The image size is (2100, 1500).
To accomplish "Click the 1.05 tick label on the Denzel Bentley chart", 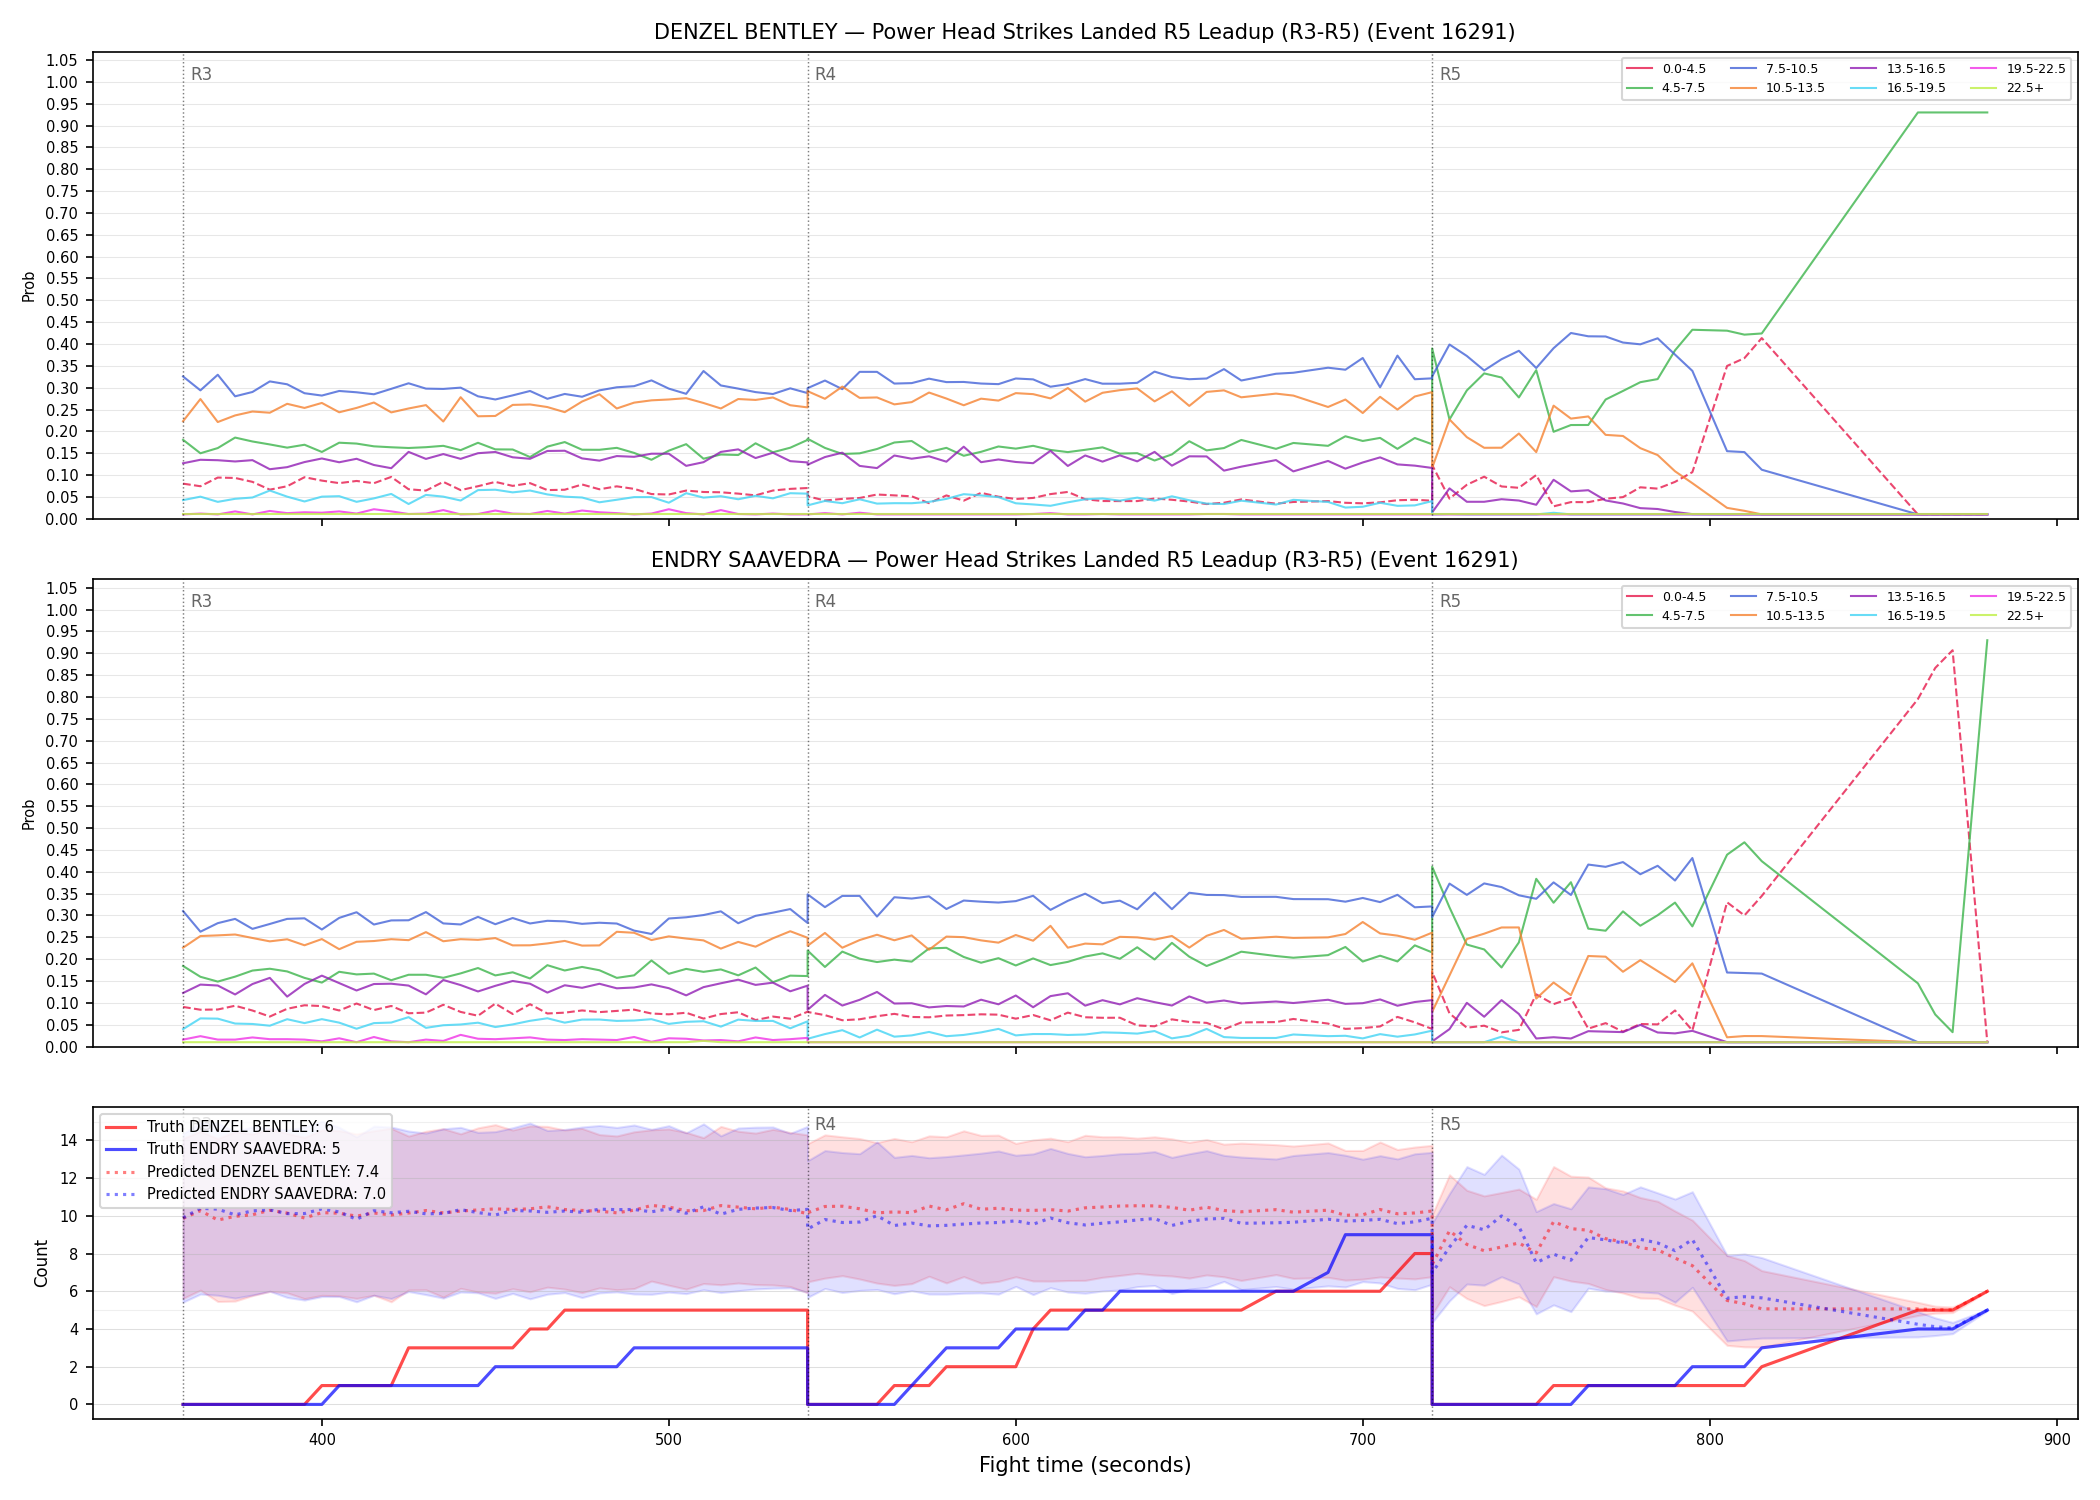I will click(x=62, y=61).
